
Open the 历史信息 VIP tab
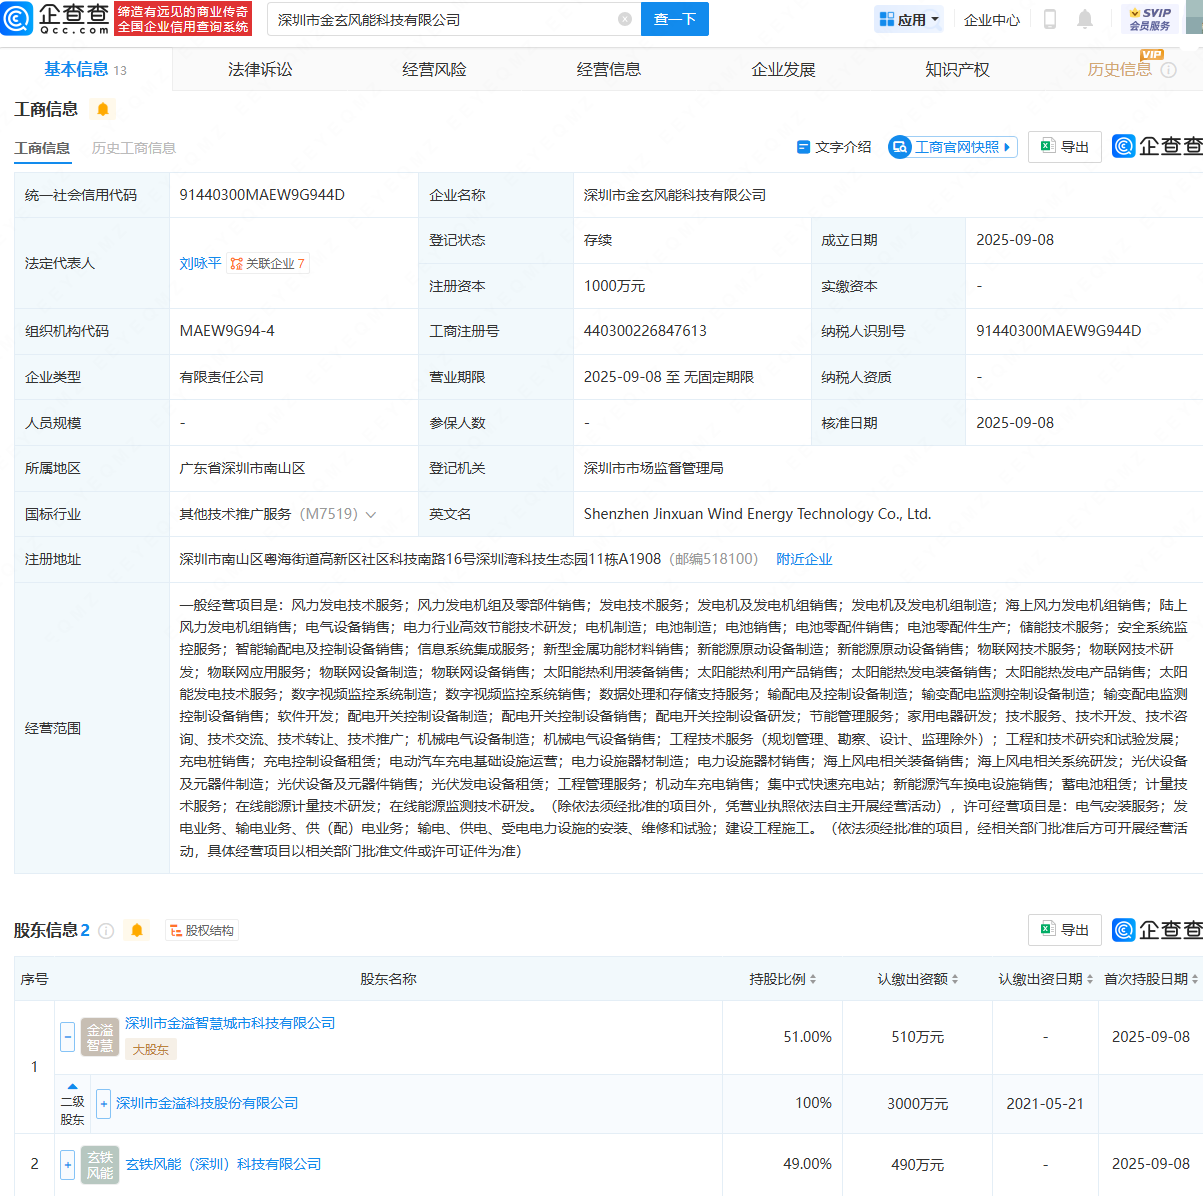tap(1120, 70)
